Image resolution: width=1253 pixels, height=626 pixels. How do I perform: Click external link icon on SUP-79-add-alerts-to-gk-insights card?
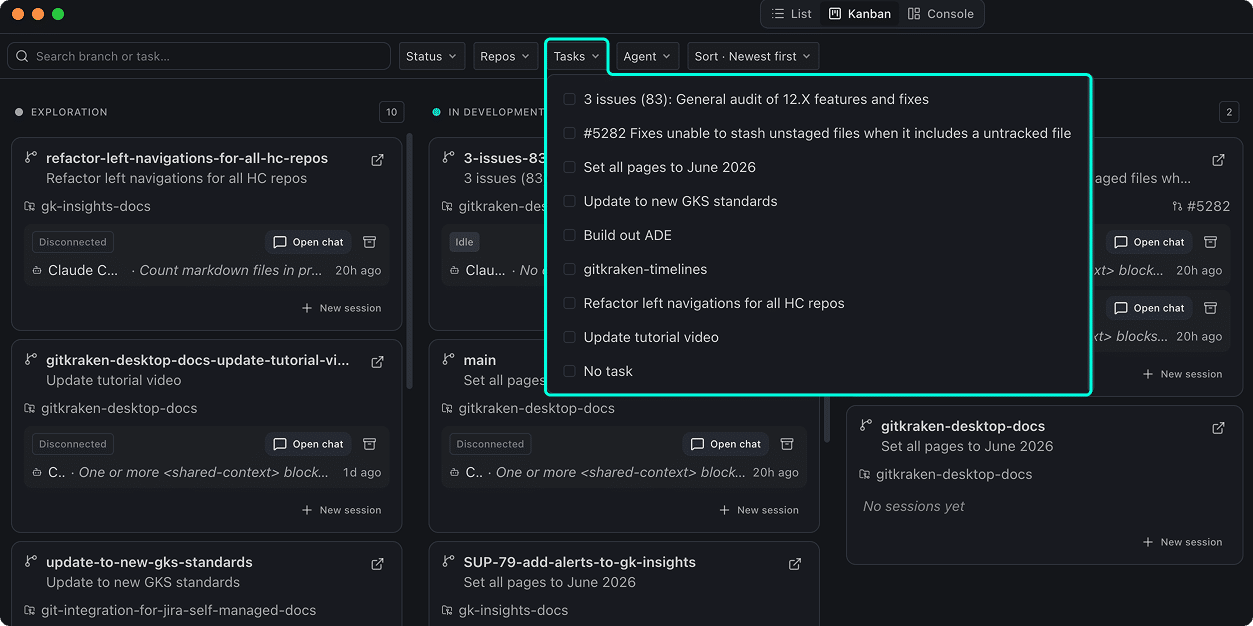point(795,564)
